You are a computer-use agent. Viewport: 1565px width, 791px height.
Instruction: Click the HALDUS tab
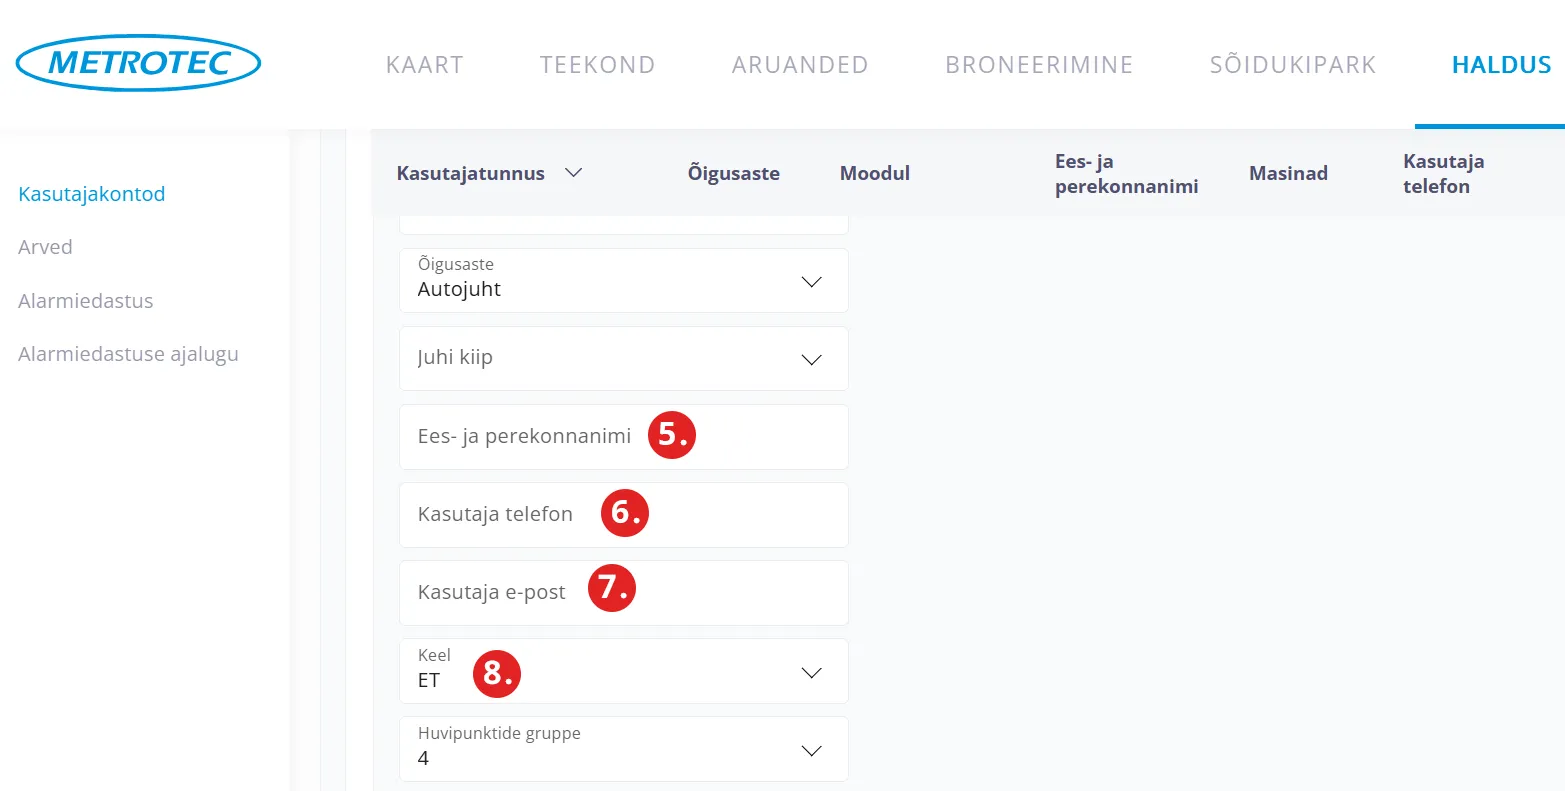pyautogui.click(x=1501, y=65)
